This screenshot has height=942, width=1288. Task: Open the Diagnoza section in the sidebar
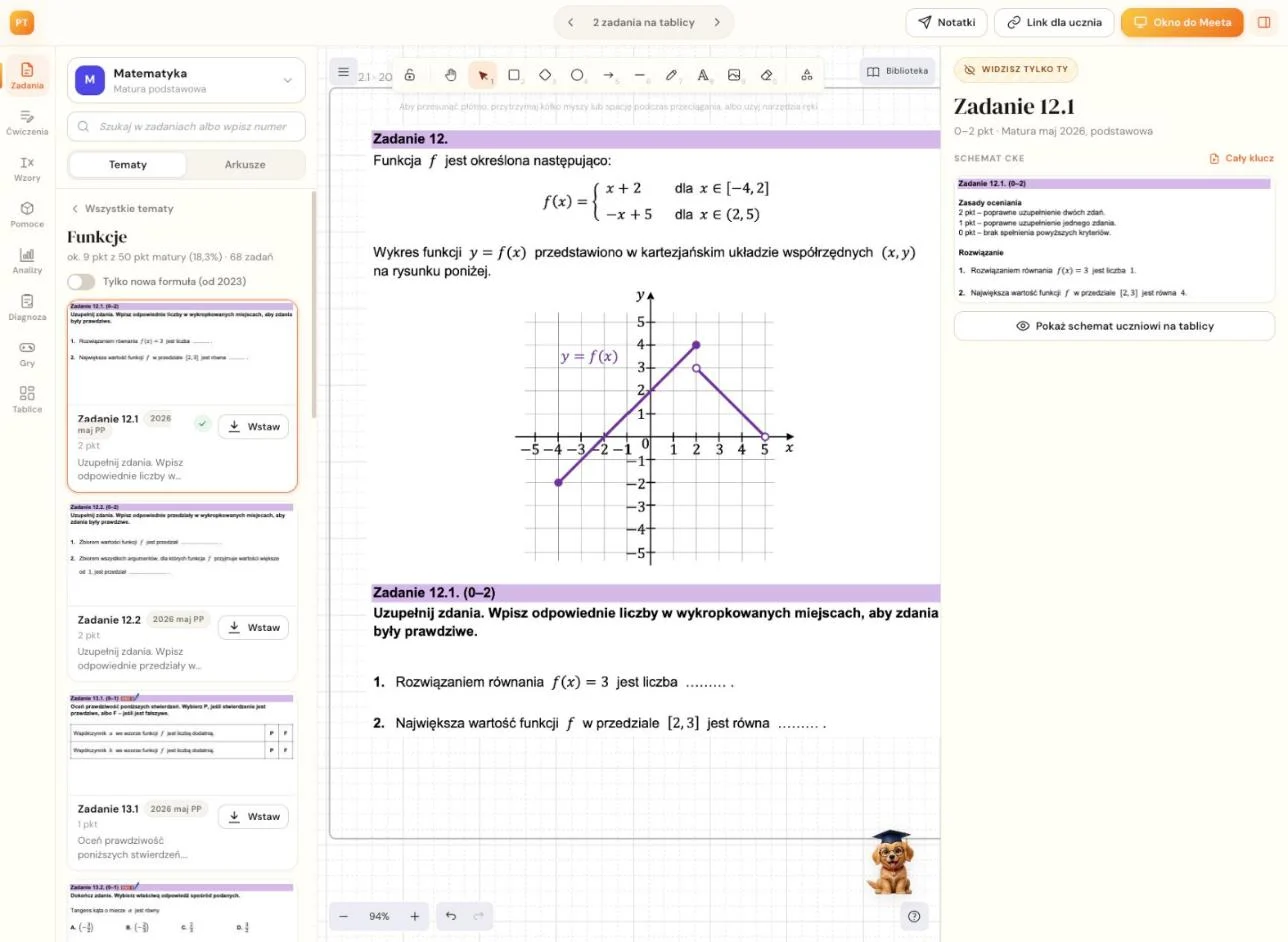click(27, 307)
